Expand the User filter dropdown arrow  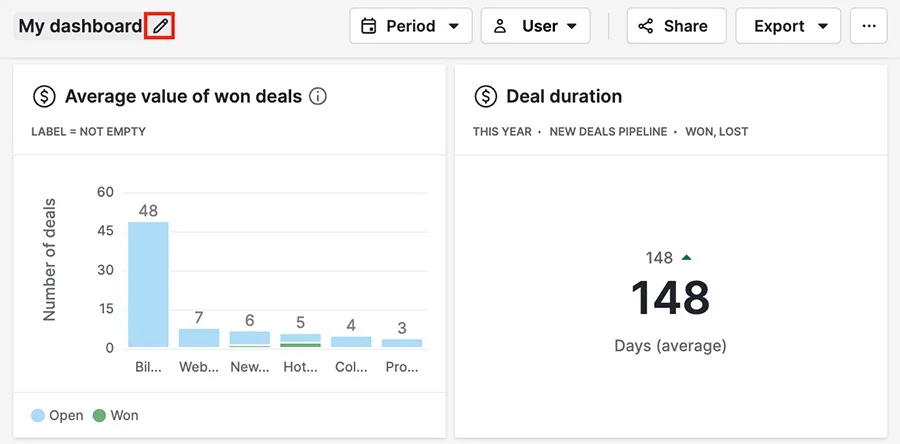coord(572,26)
